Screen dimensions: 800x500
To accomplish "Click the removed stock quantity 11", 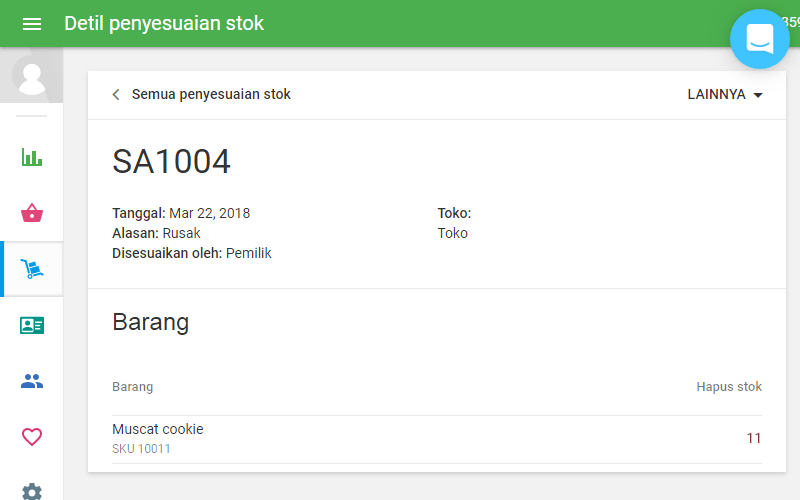I will pyautogui.click(x=754, y=438).
